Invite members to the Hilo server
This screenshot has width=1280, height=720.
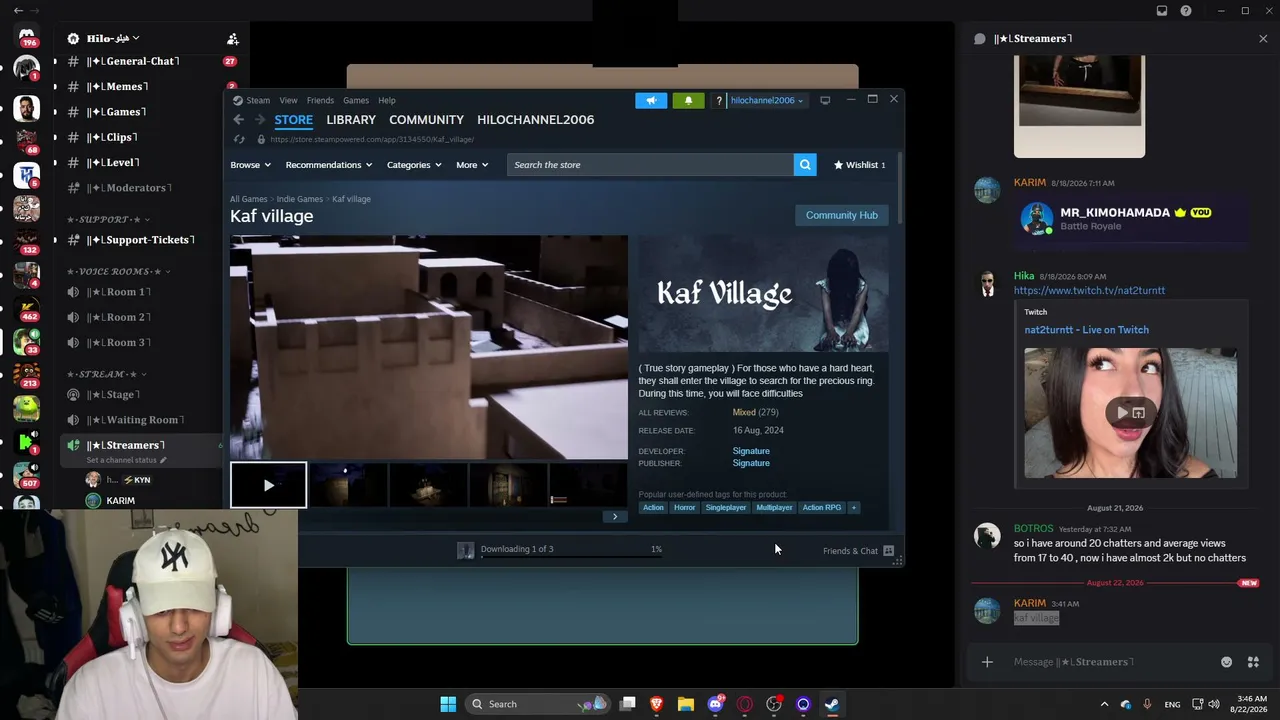233,39
